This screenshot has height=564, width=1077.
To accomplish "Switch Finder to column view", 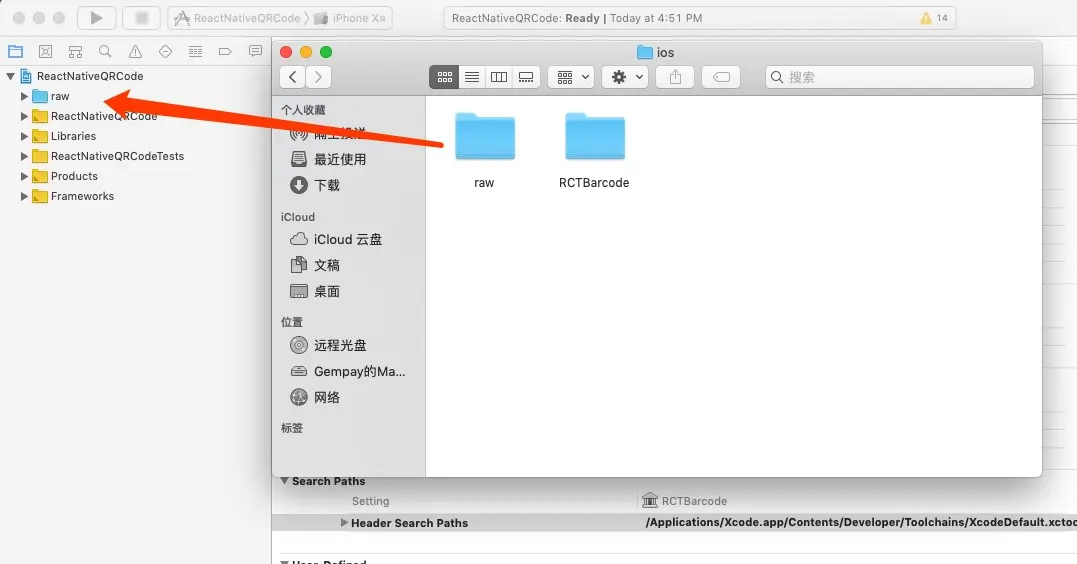I will pyautogui.click(x=499, y=77).
